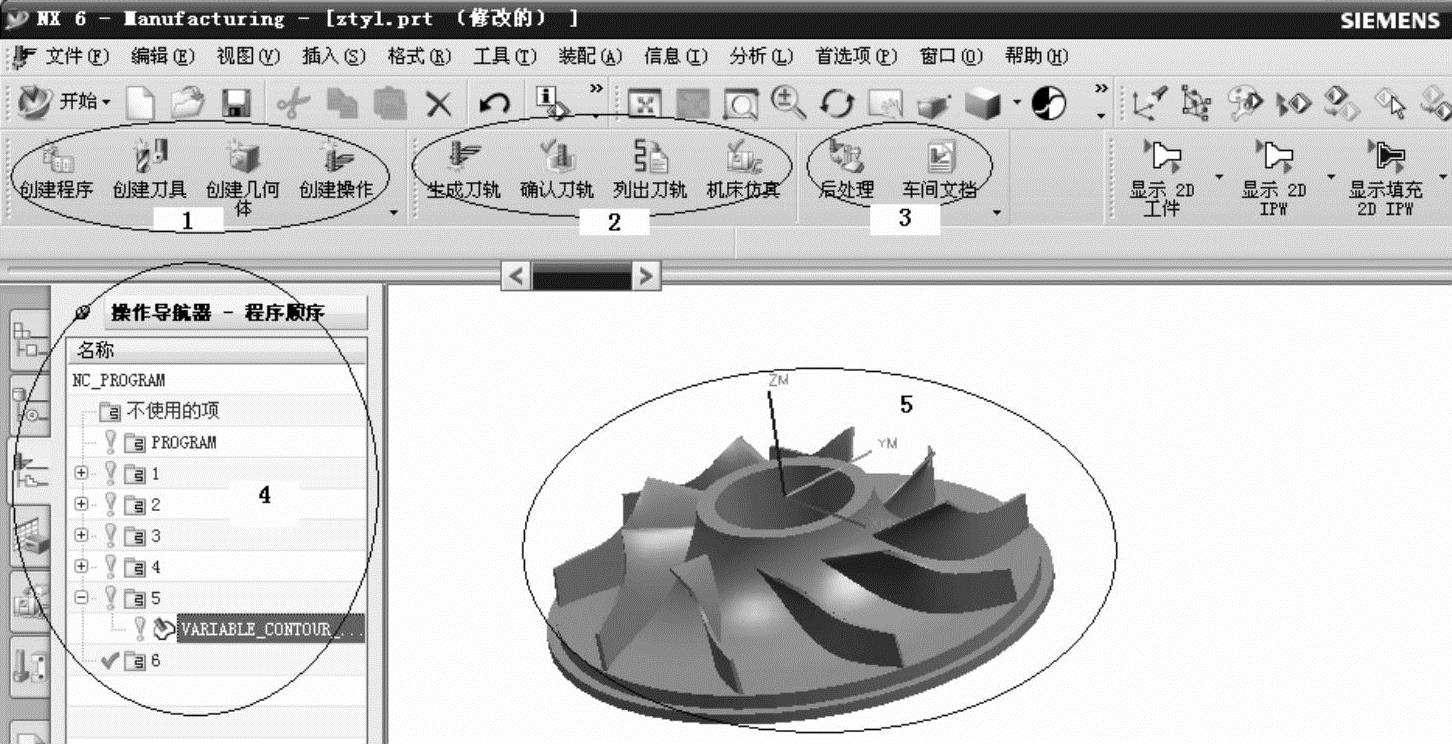Select program group 6 in the tree
This screenshot has width=1452, height=744.
tap(155, 660)
